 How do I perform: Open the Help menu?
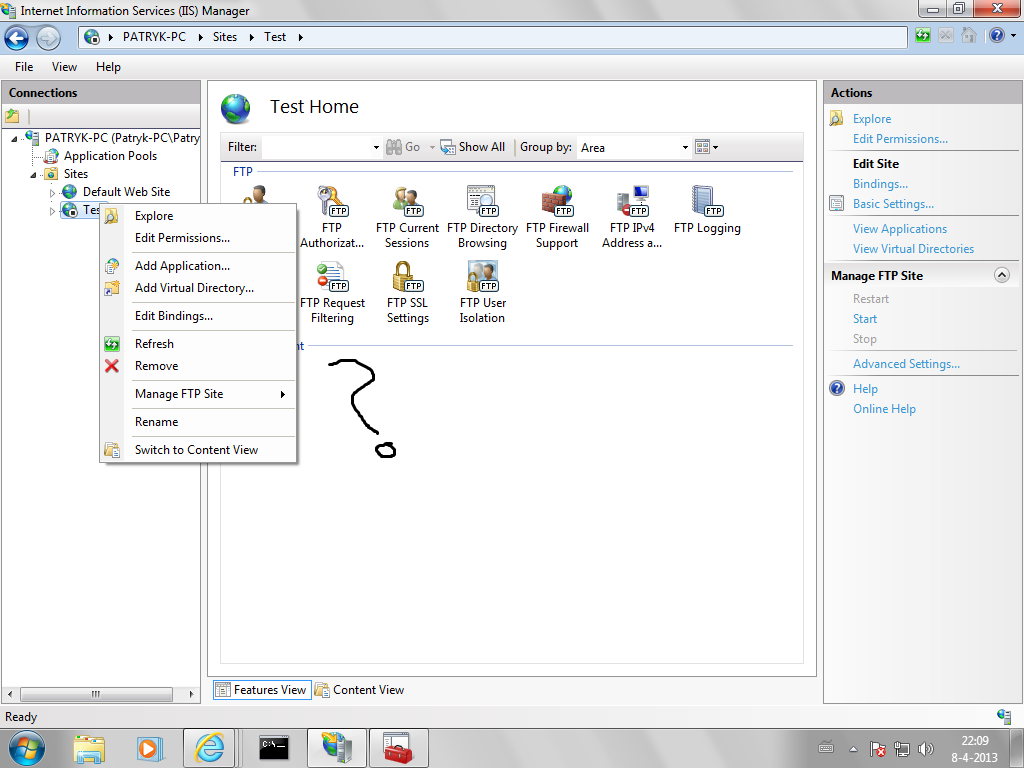coord(108,67)
